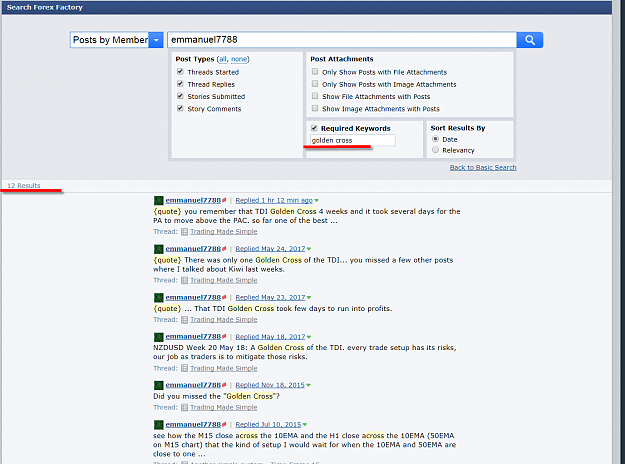Viewport: 625px width, 464px height.
Task: Click thread icon under the 1 hr ago post
Action: pyautogui.click(x=184, y=232)
